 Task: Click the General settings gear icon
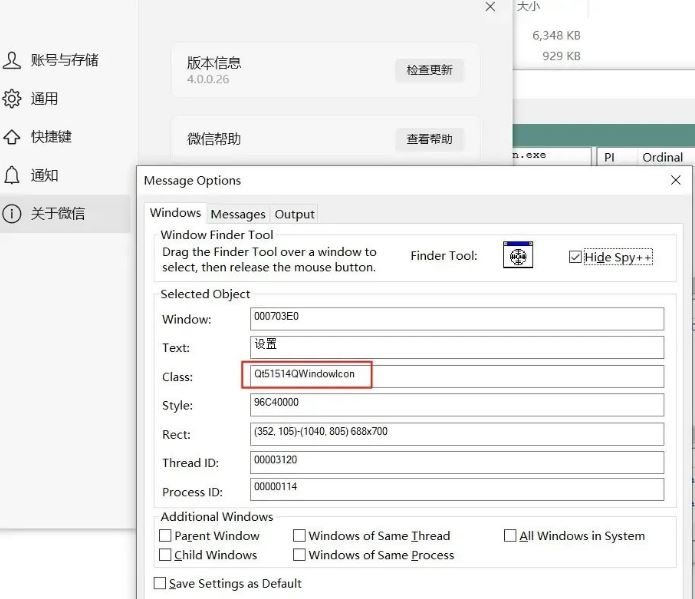coord(12,98)
